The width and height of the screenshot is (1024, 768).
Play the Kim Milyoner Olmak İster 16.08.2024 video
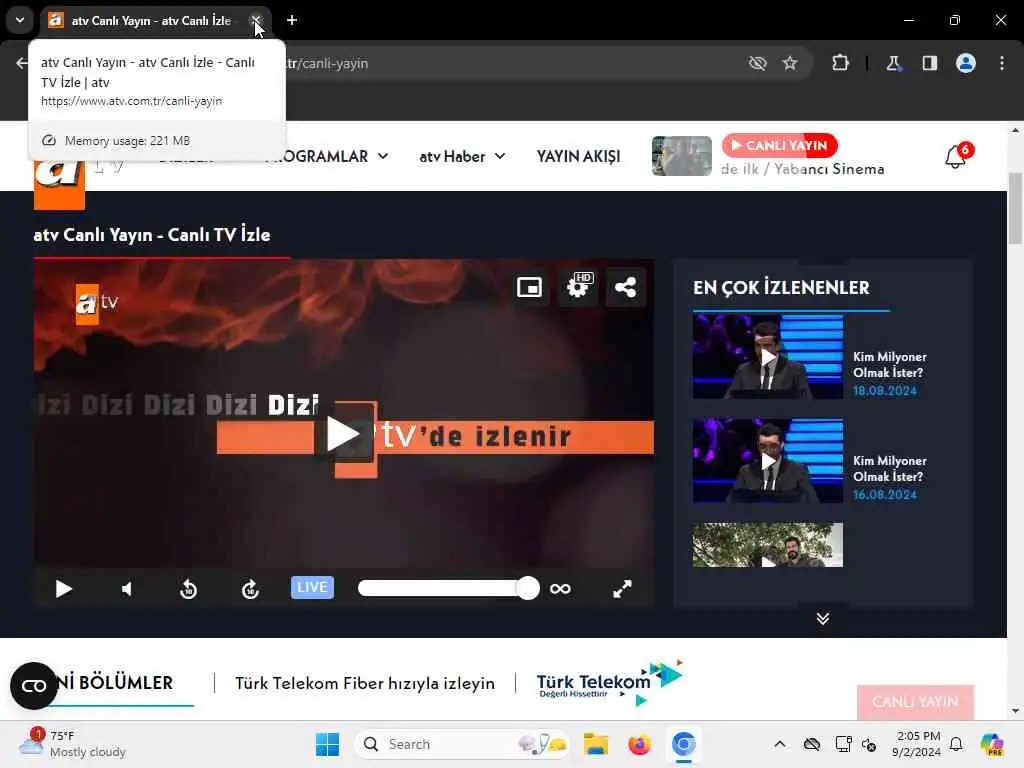pos(768,461)
